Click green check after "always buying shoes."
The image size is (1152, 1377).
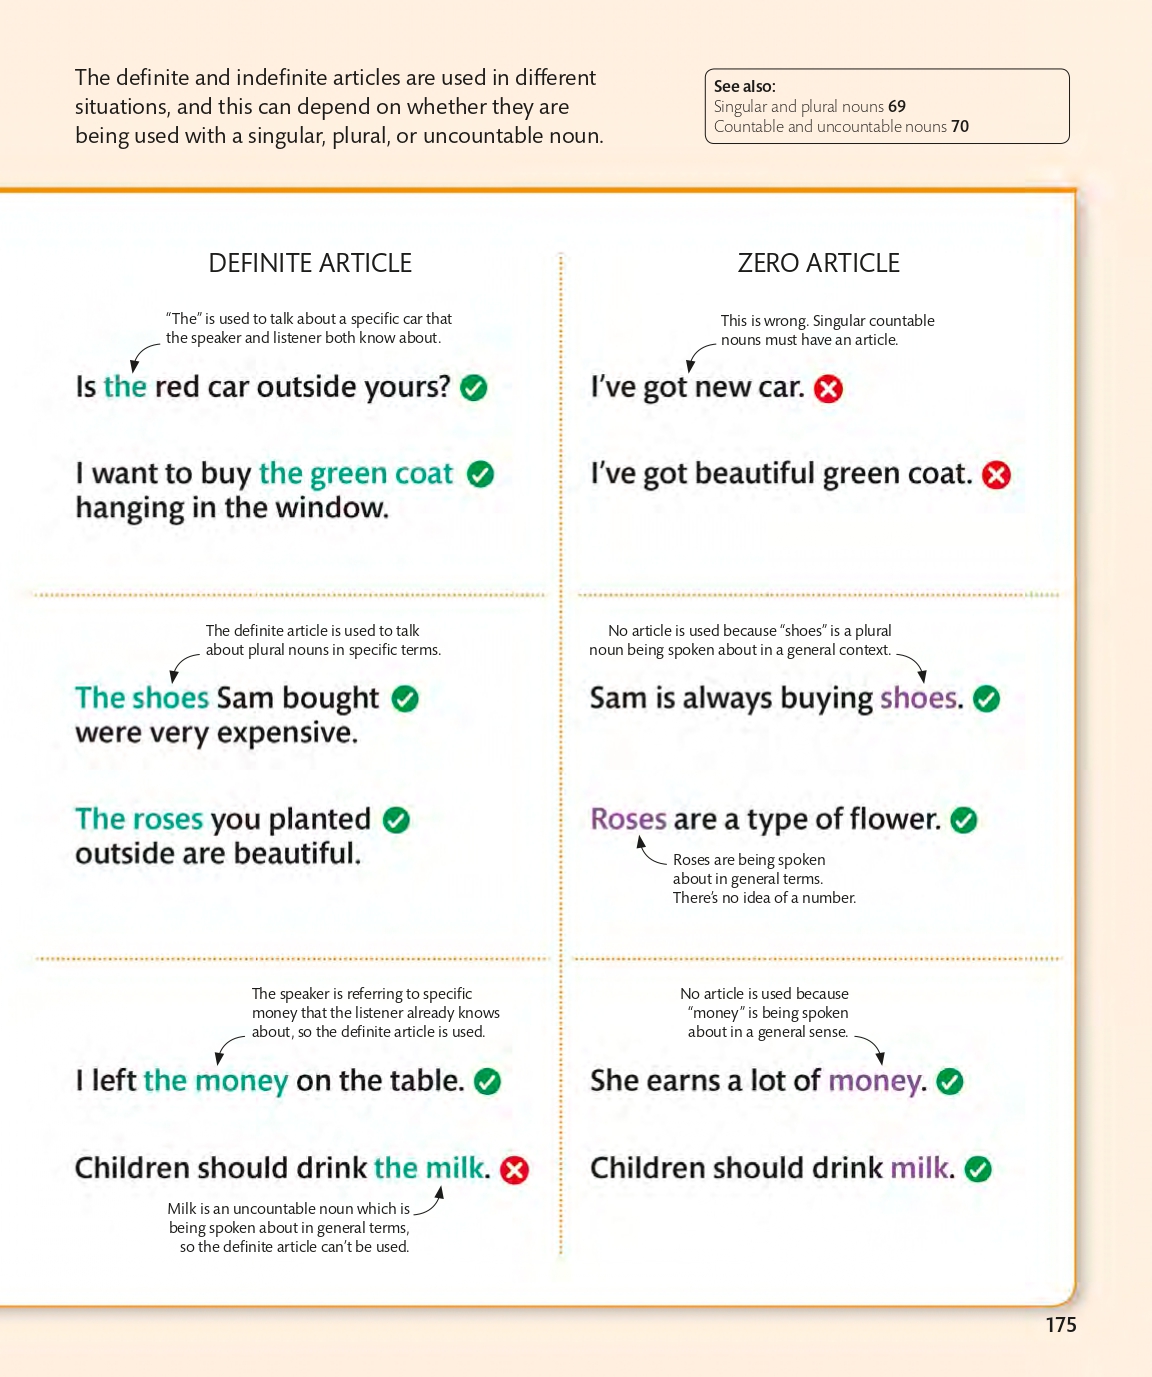[x=986, y=699]
